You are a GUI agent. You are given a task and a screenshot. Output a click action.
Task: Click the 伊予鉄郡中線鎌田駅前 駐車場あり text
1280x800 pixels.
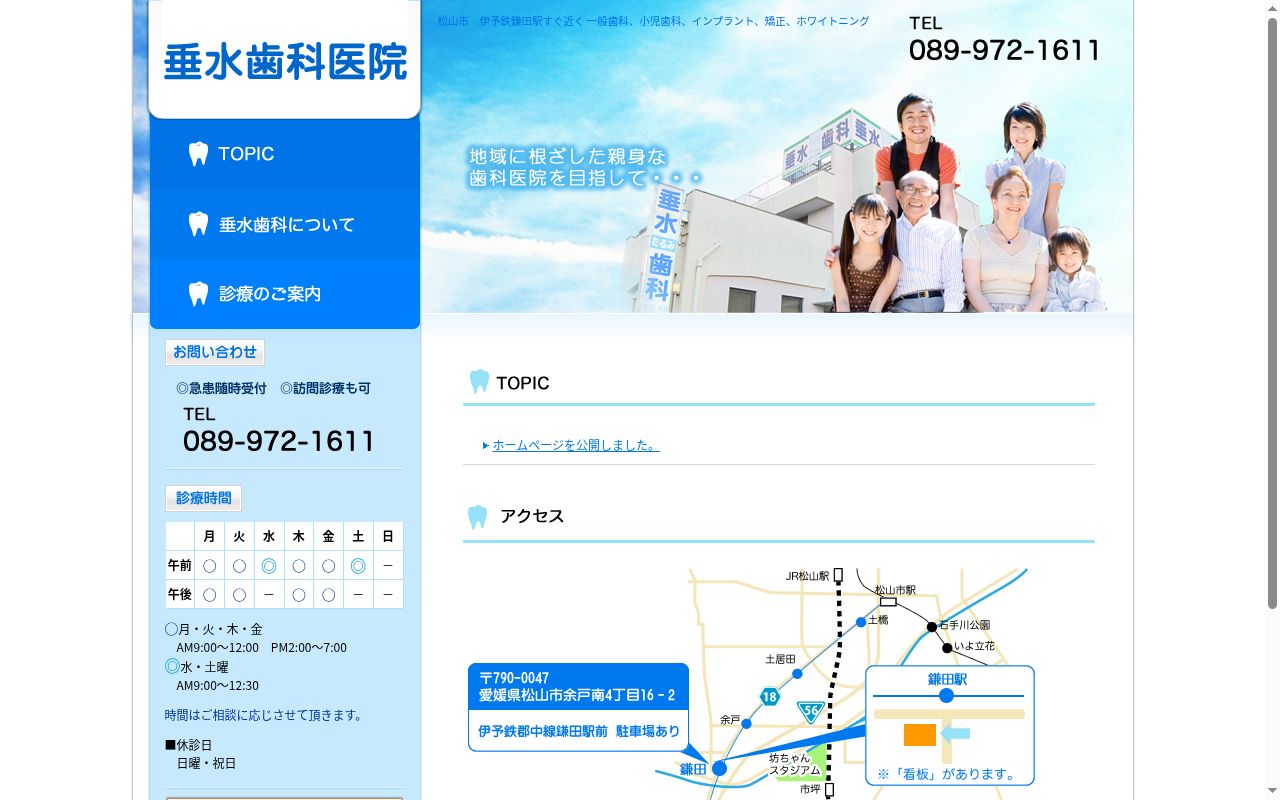coord(579,731)
